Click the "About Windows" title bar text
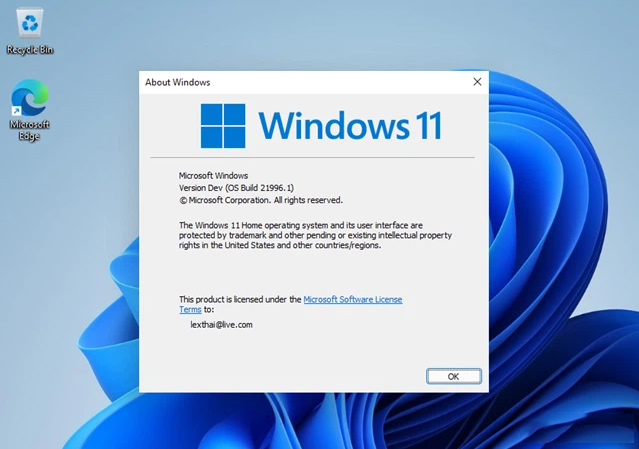 tap(178, 82)
